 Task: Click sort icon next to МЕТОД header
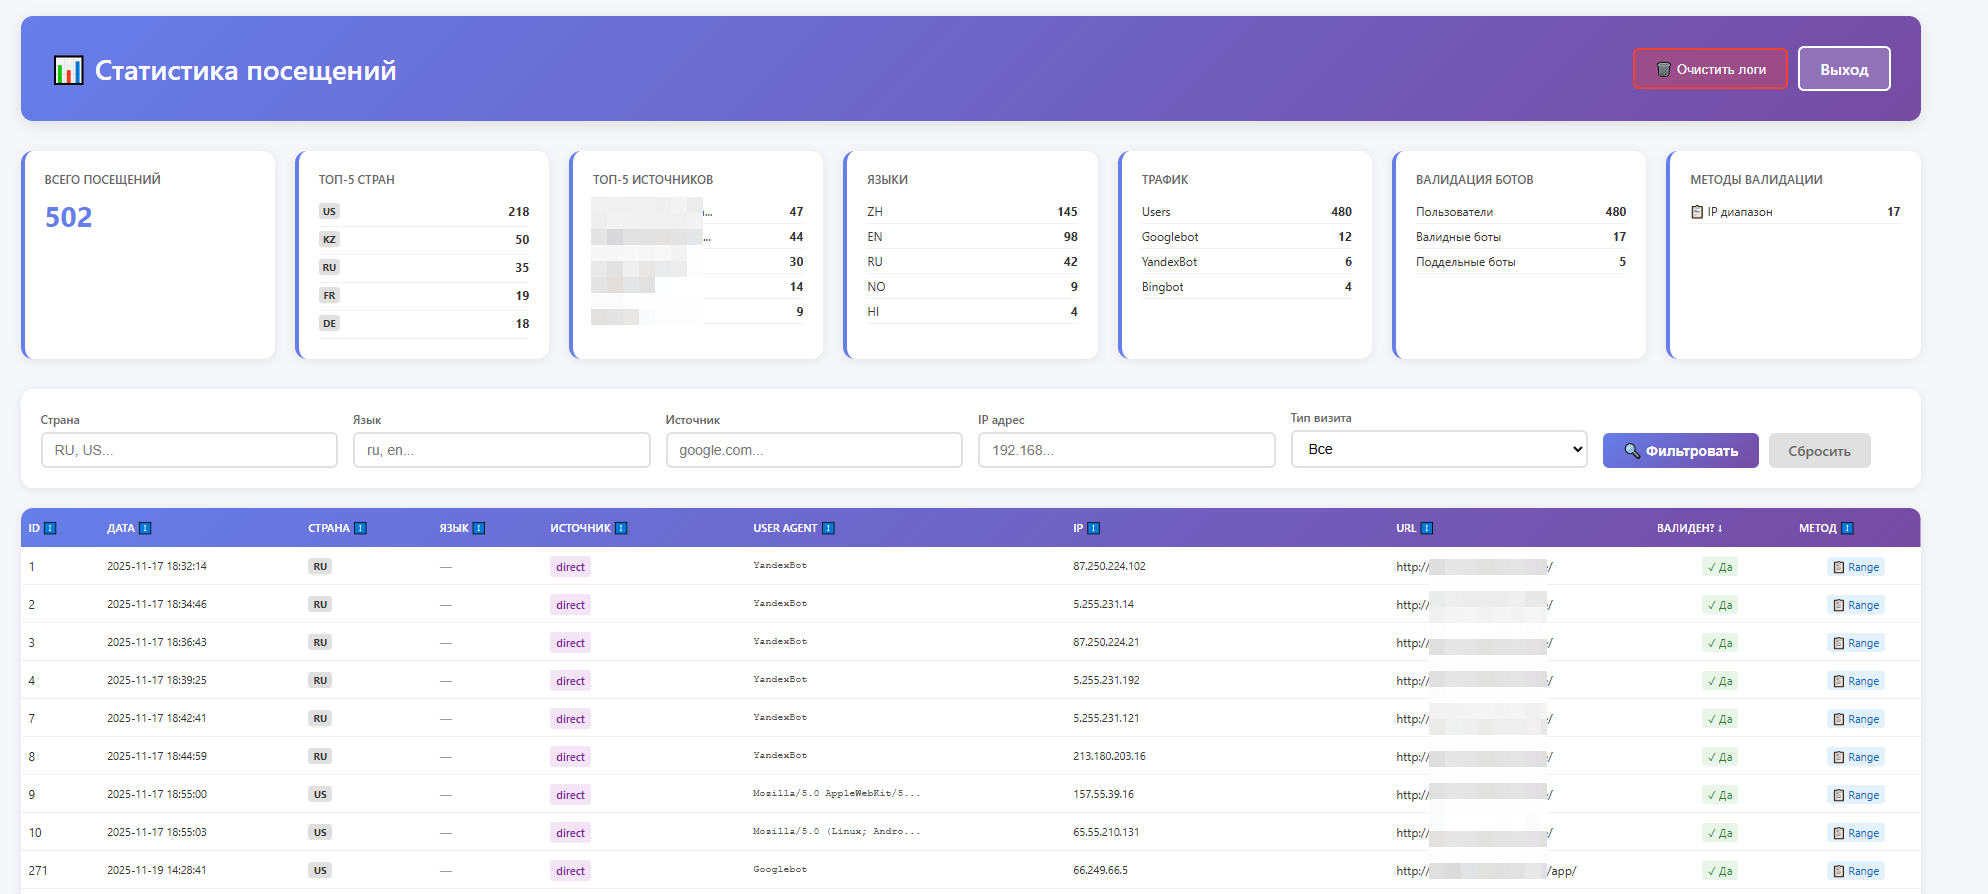[1848, 528]
